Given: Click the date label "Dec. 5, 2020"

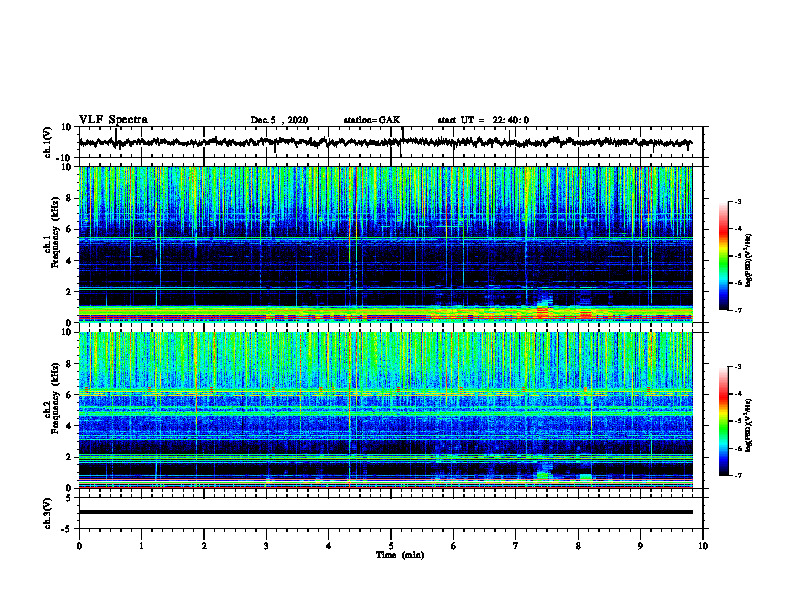Looking at the screenshot, I should coord(279,120).
